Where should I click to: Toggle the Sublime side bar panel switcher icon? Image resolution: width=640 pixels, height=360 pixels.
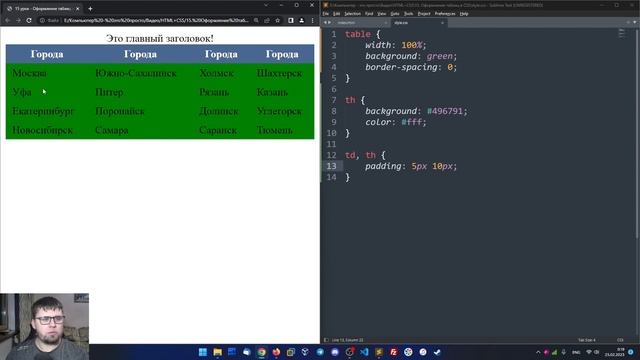[x=326, y=340]
